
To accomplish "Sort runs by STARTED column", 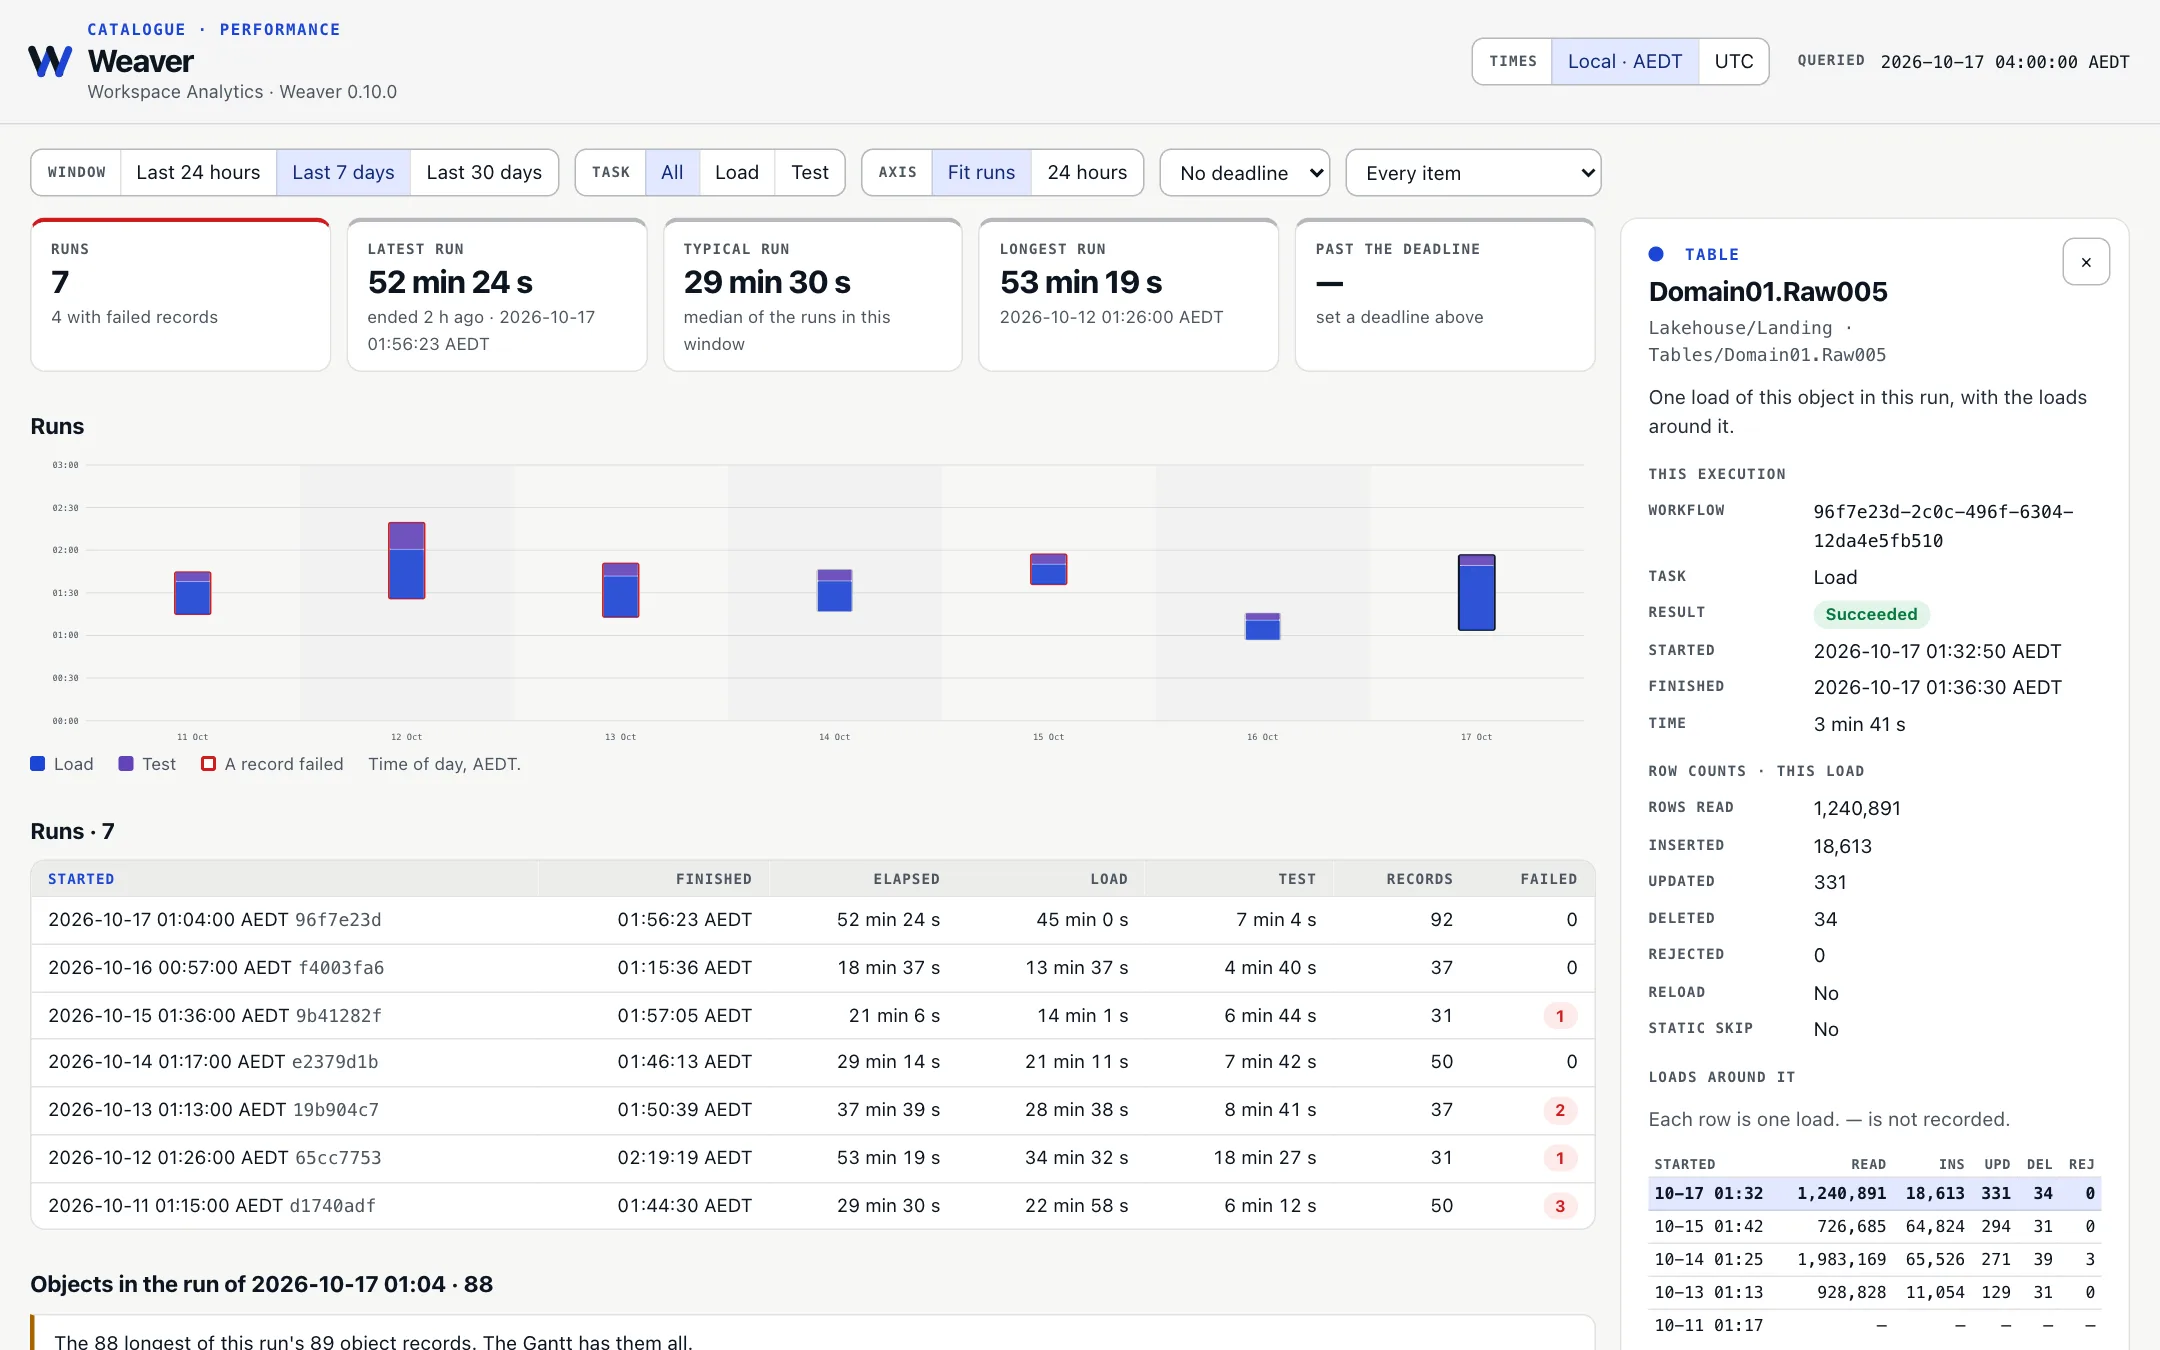I will 81,879.
